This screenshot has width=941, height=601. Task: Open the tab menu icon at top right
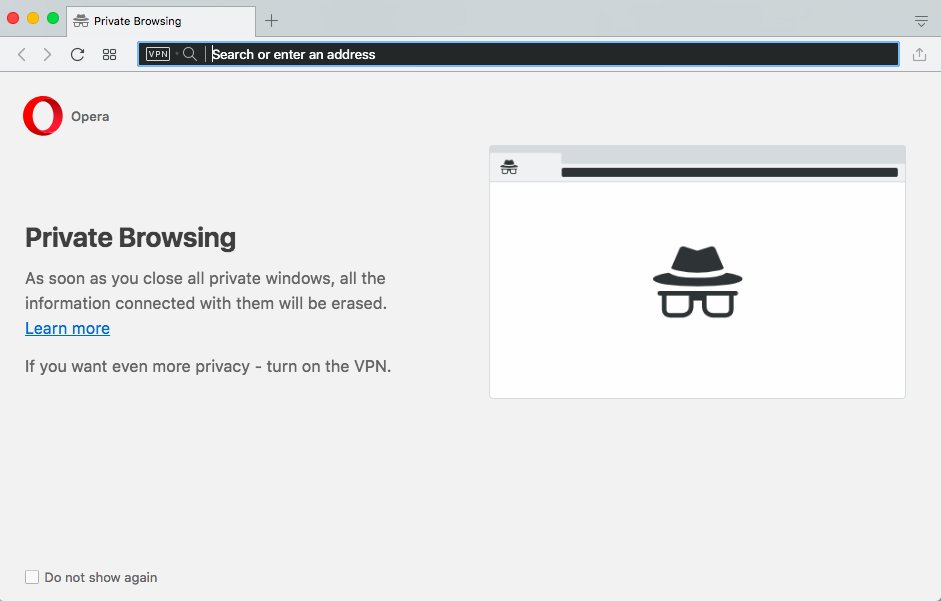[921, 22]
